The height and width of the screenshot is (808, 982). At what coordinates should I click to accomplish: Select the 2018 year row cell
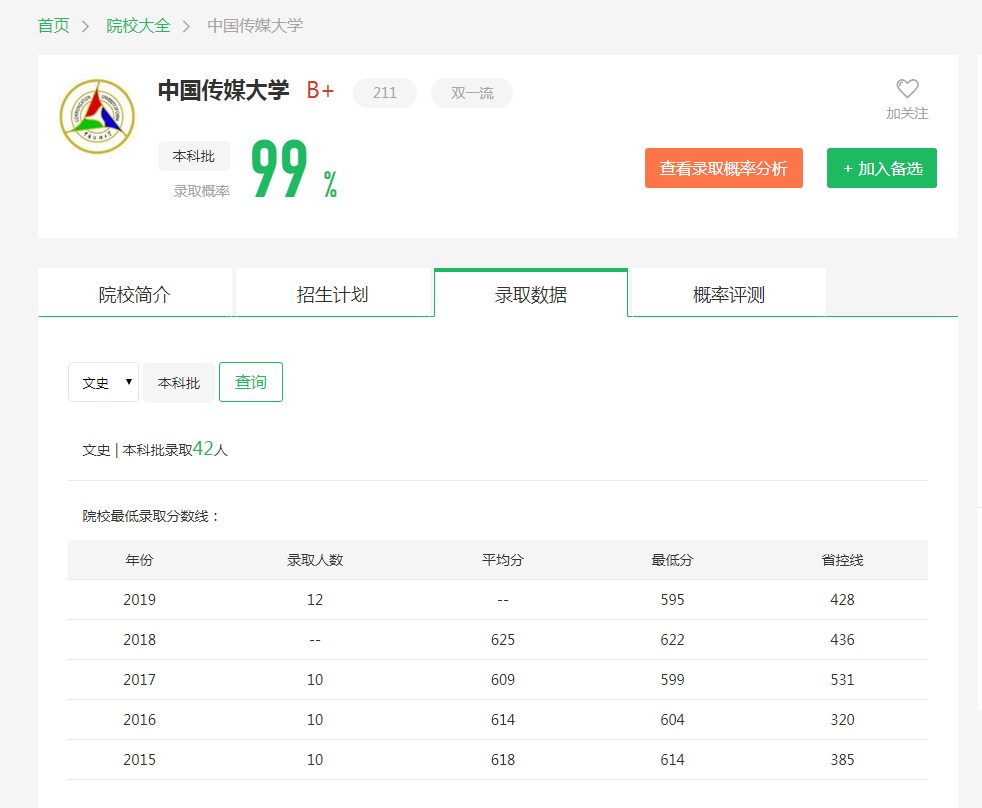(139, 640)
